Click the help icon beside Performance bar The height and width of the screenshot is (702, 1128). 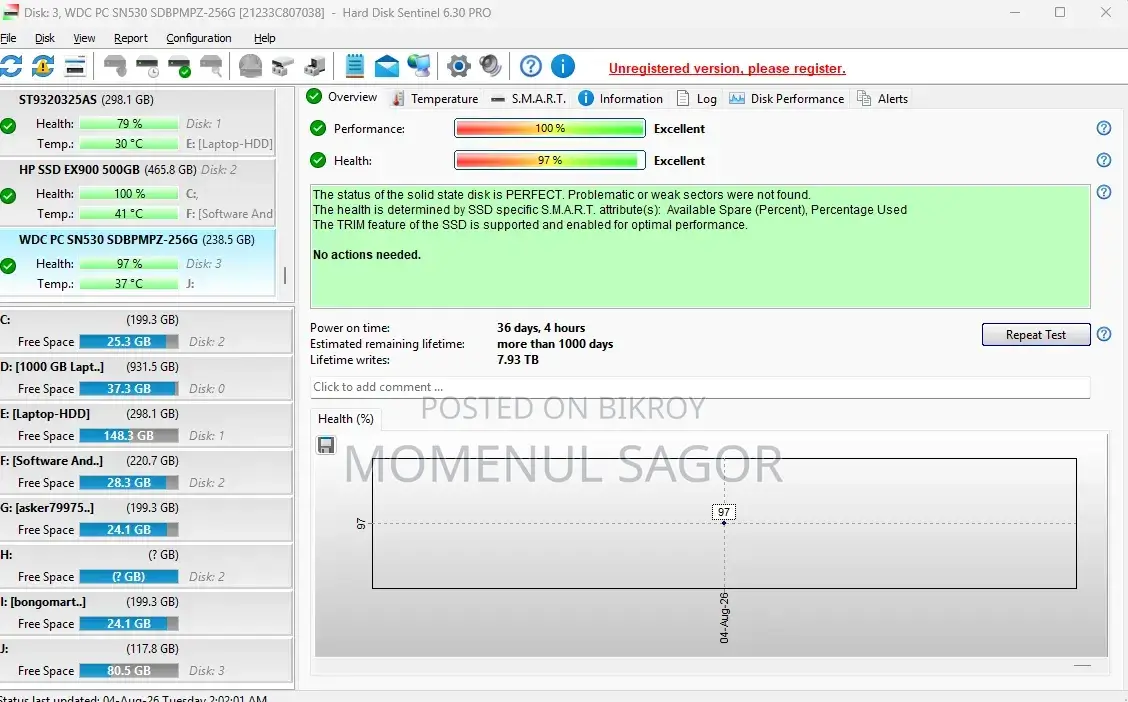click(1104, 128)
